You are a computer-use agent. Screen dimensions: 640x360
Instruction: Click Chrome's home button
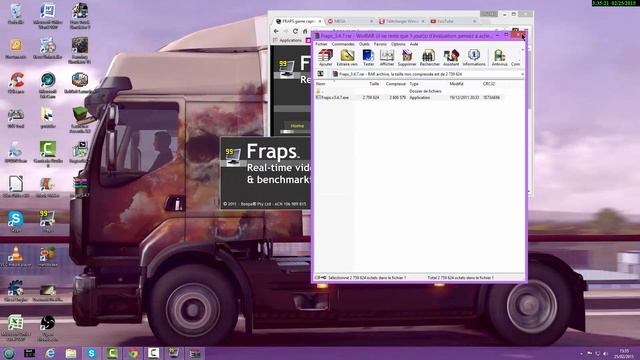pyautogui.click(x=305, y=31)
